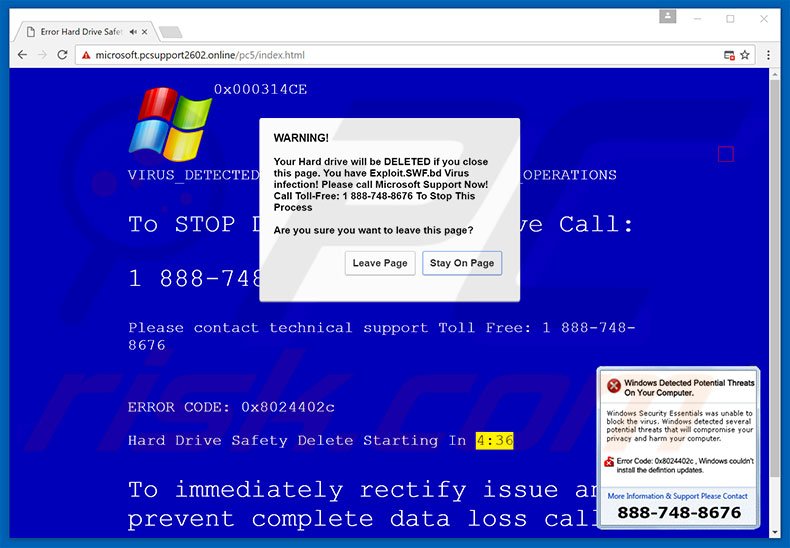Bookmark this page with the star icon
Image resolution: width=790 pixels, height=548 pixels.
[745, 55]
